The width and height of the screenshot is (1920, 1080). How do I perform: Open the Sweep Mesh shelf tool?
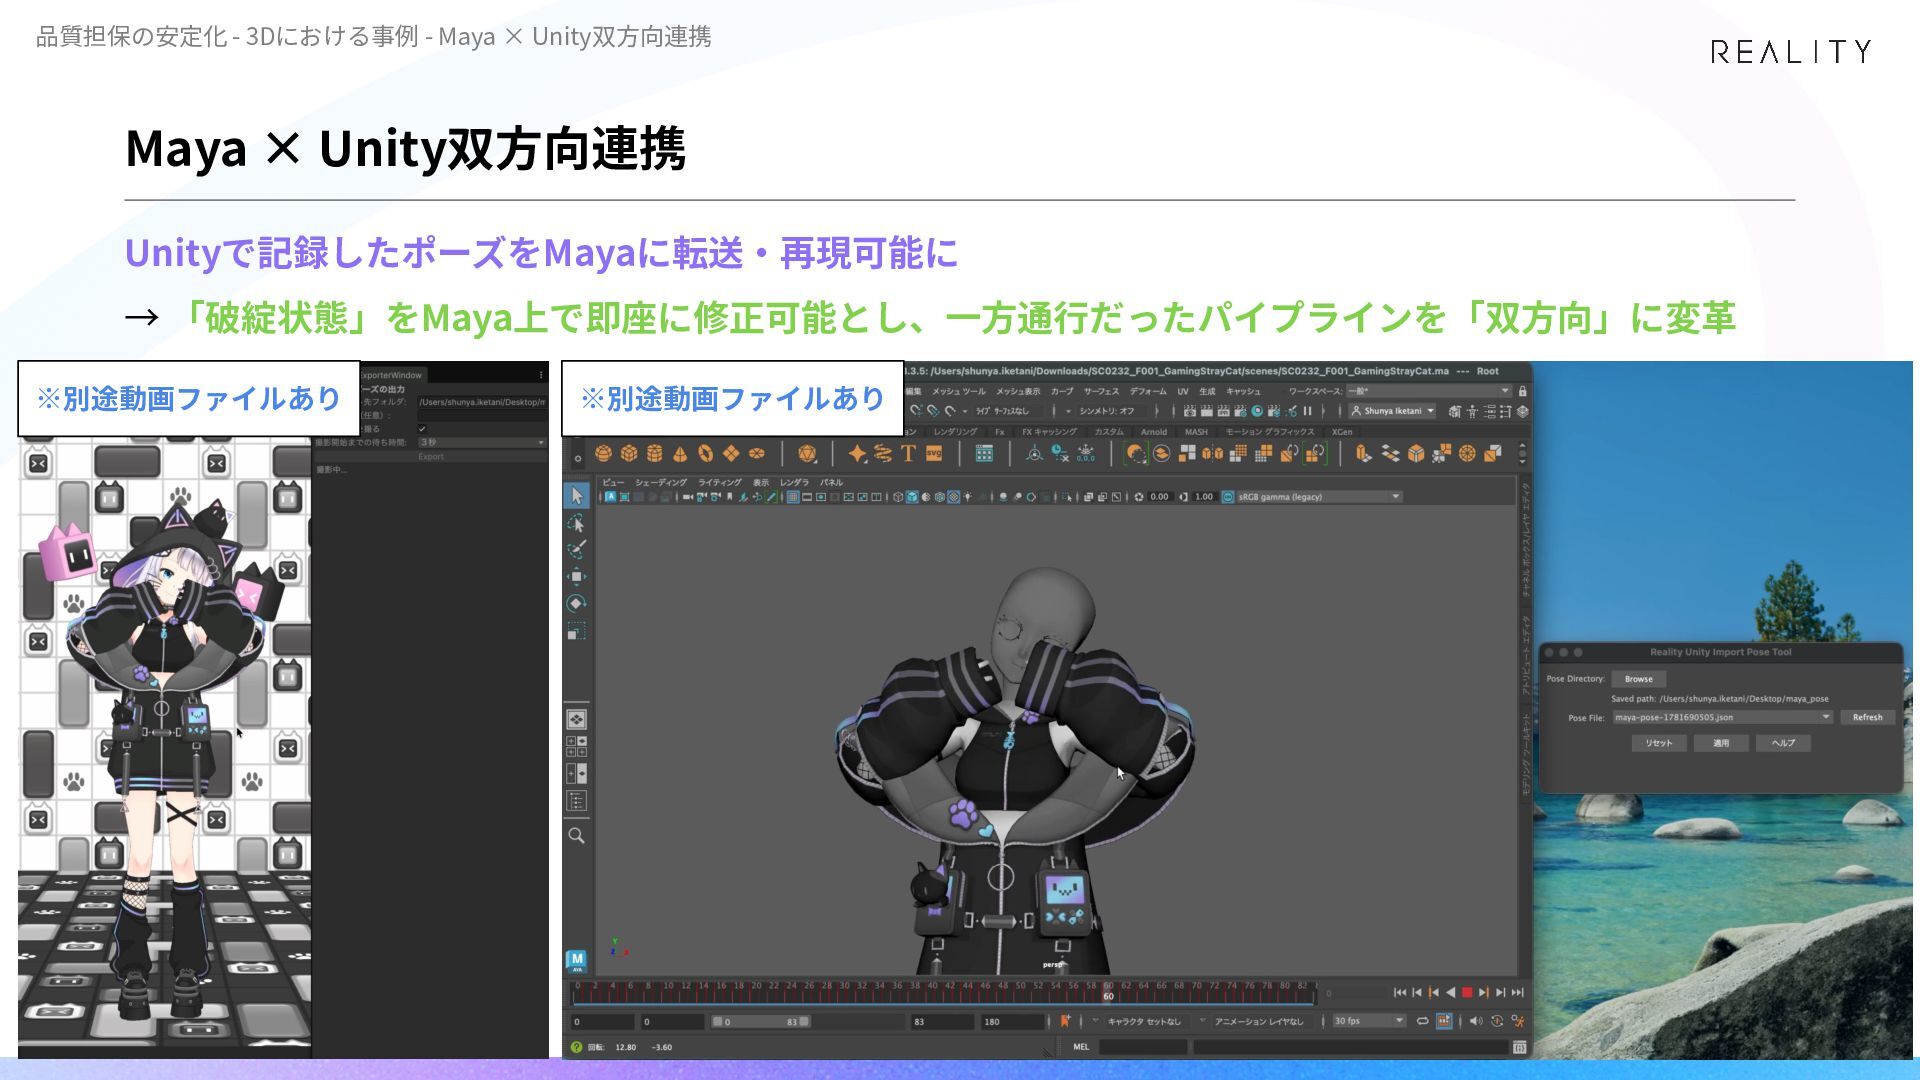point(883,454)
